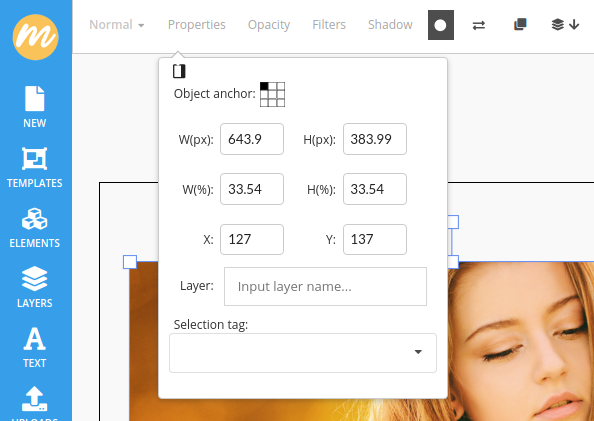The height and width of the screenshot is (421, 594).
Task: Click the Mediamodifier logo
Action: (36, 37)
